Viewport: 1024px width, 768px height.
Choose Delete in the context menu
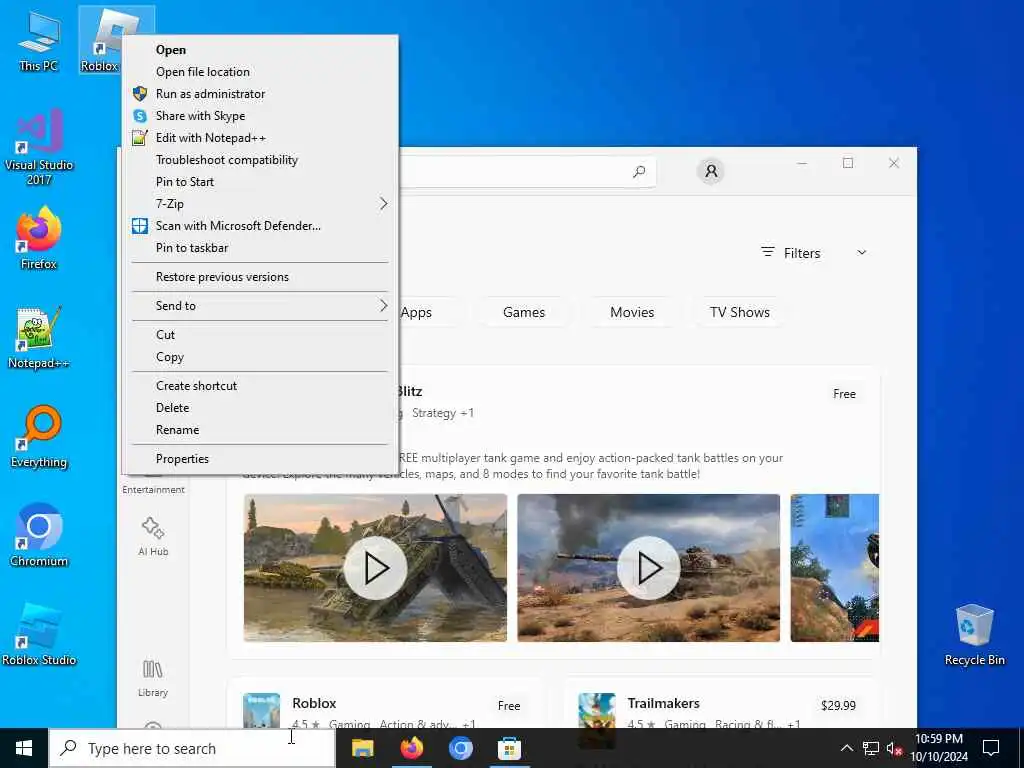[x=261, y=408]
